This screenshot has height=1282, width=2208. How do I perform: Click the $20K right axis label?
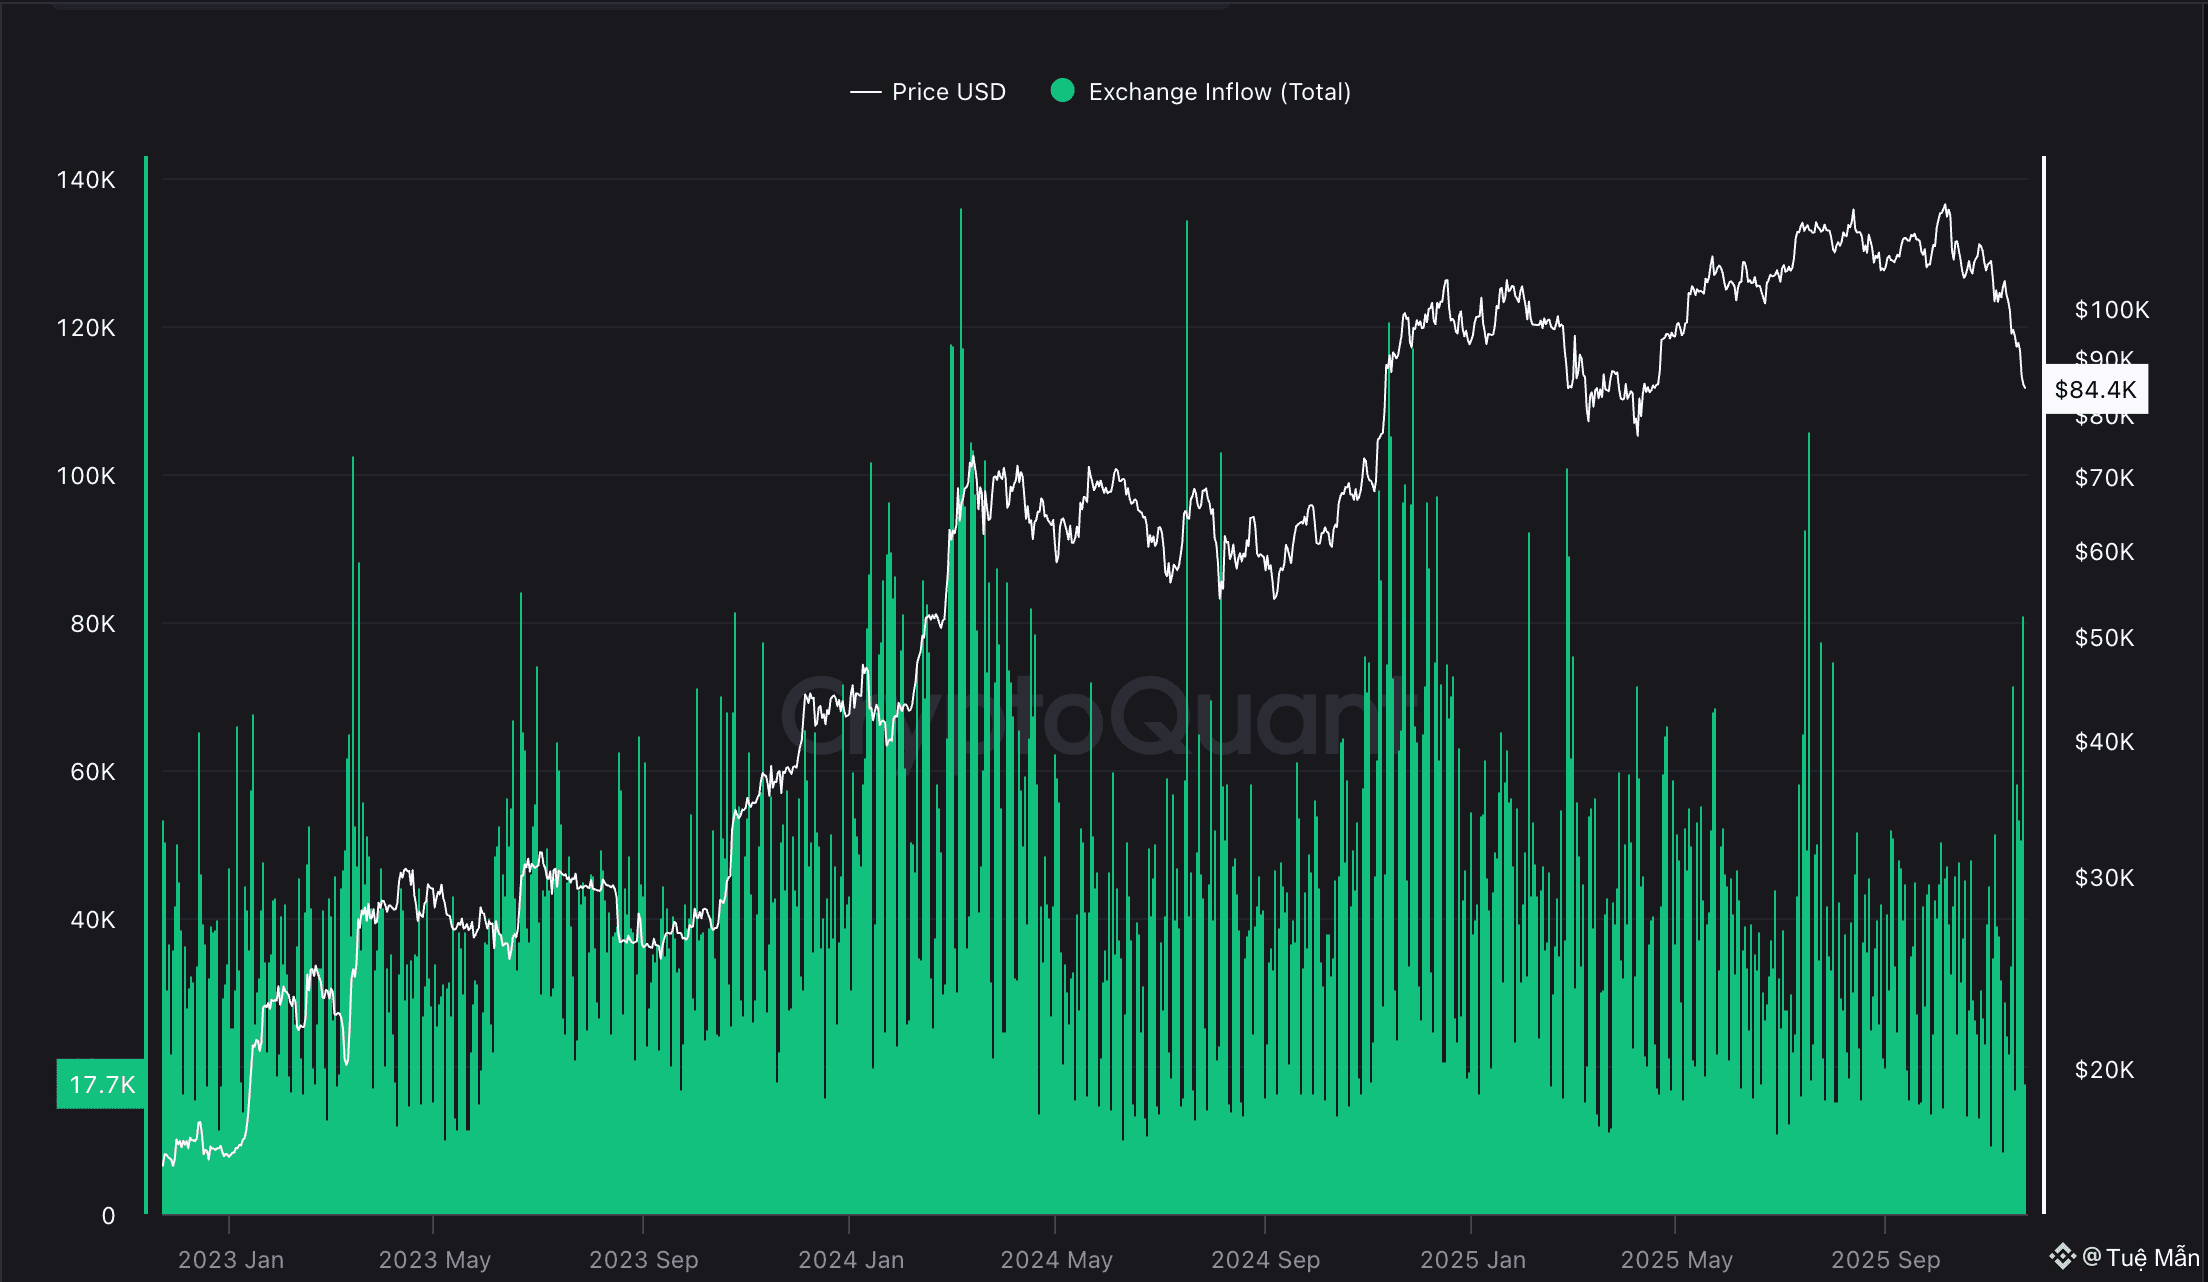tap(2104, 1070)
